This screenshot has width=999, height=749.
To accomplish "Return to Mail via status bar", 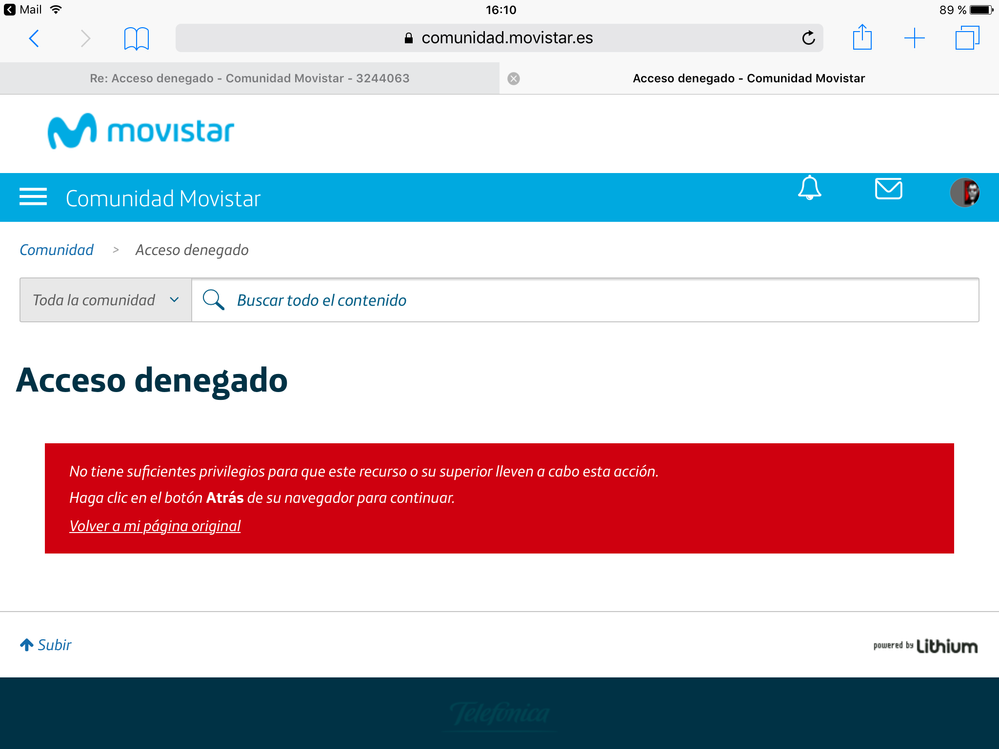I will 23,9.
